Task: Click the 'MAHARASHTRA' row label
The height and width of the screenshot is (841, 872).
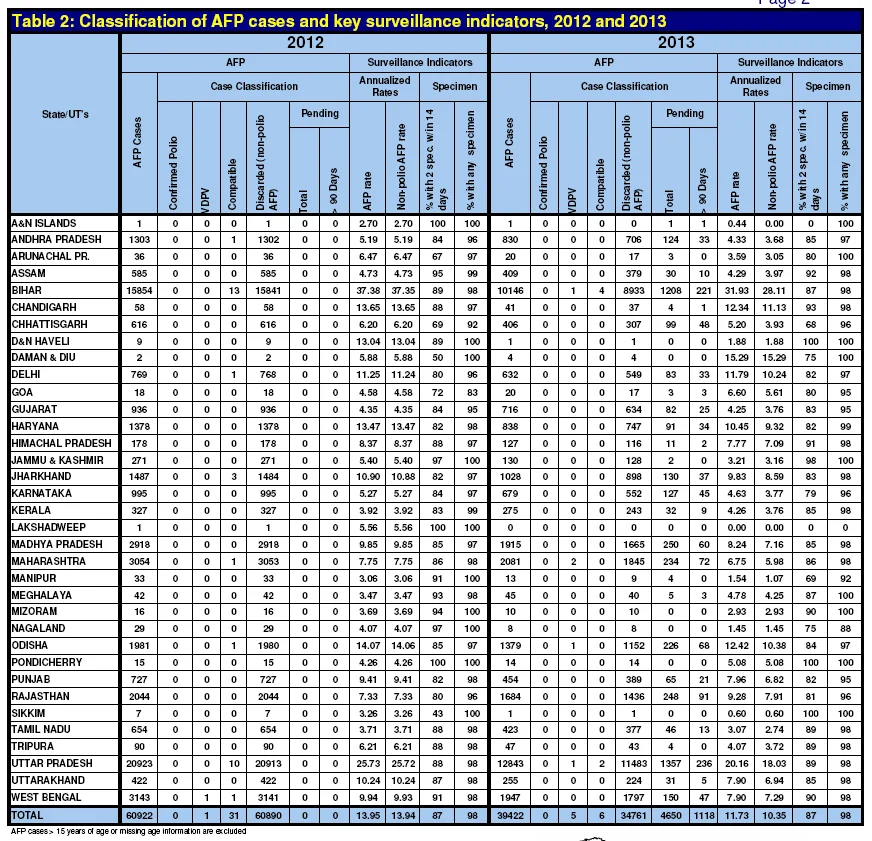Action: tap(48, 561)
